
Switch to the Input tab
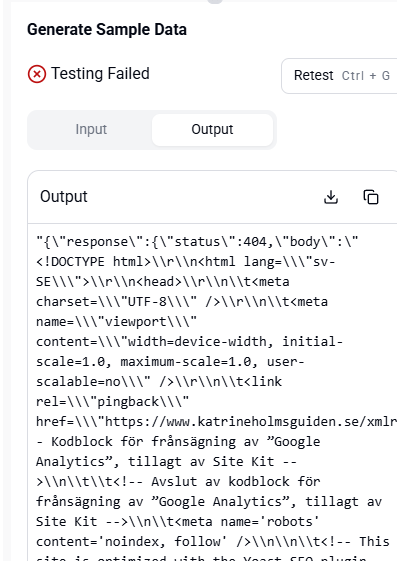91,130
